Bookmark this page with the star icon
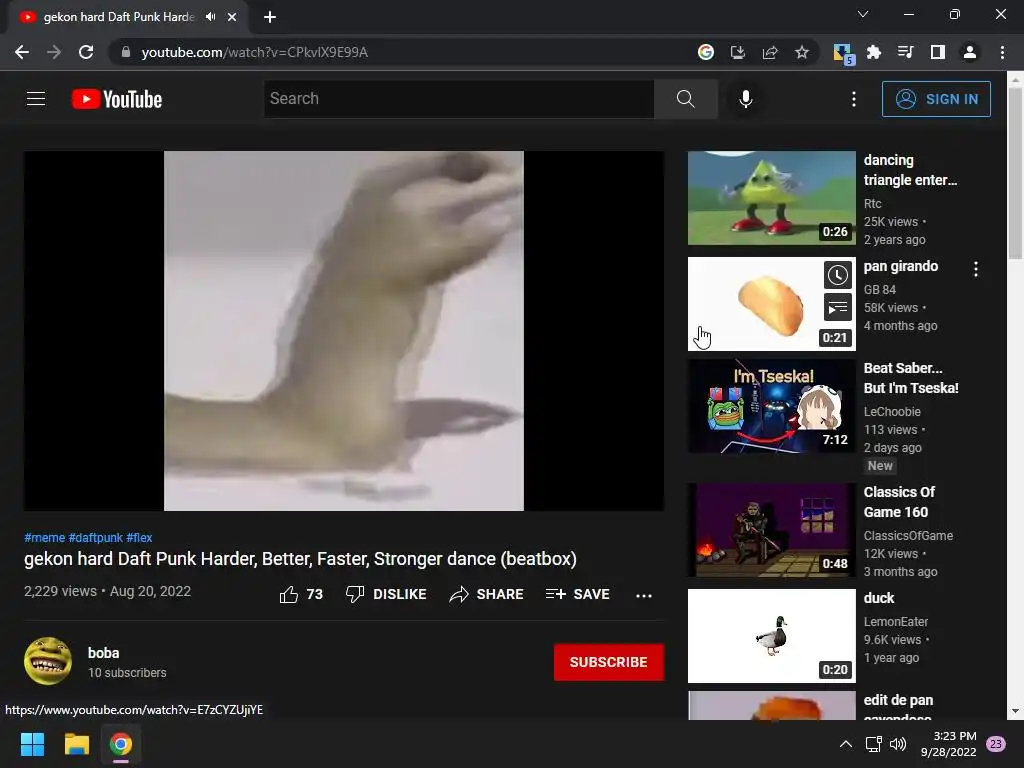Screen dimensions: 1024x768 click(x=802, y=52)
